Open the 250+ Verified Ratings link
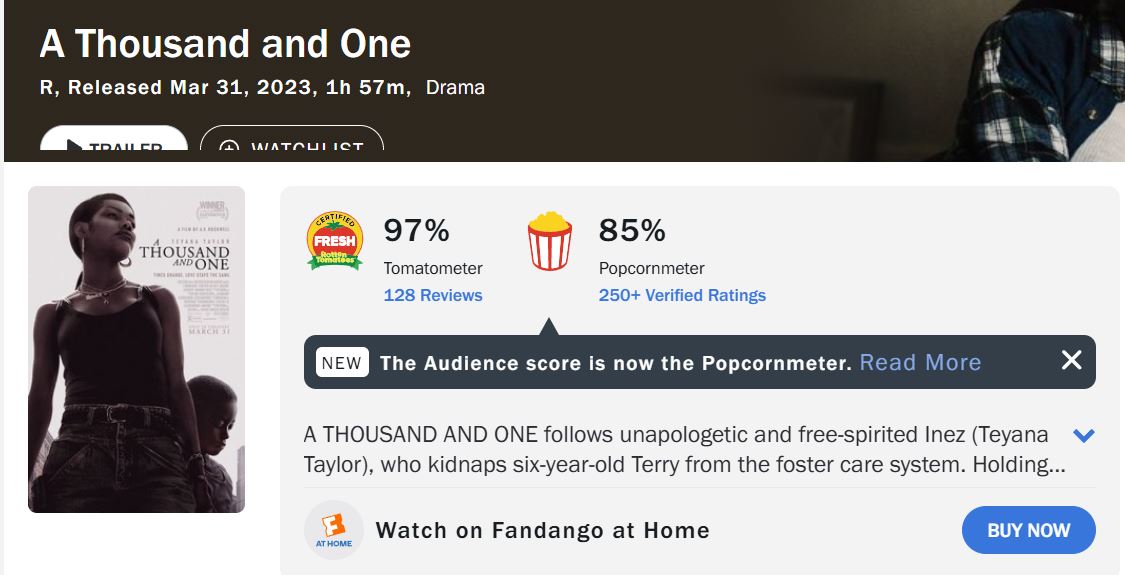1125x575 pixels. click(x=682, y=295)
